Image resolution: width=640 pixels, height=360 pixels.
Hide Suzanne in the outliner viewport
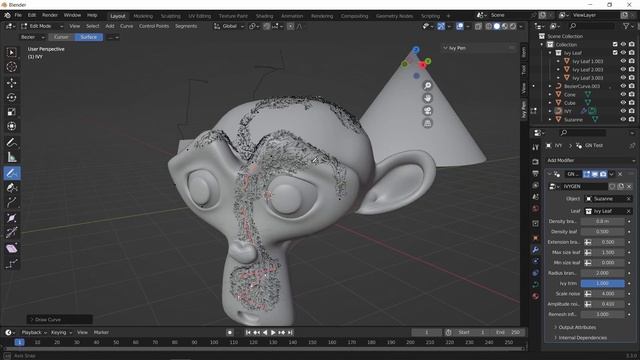623,120
